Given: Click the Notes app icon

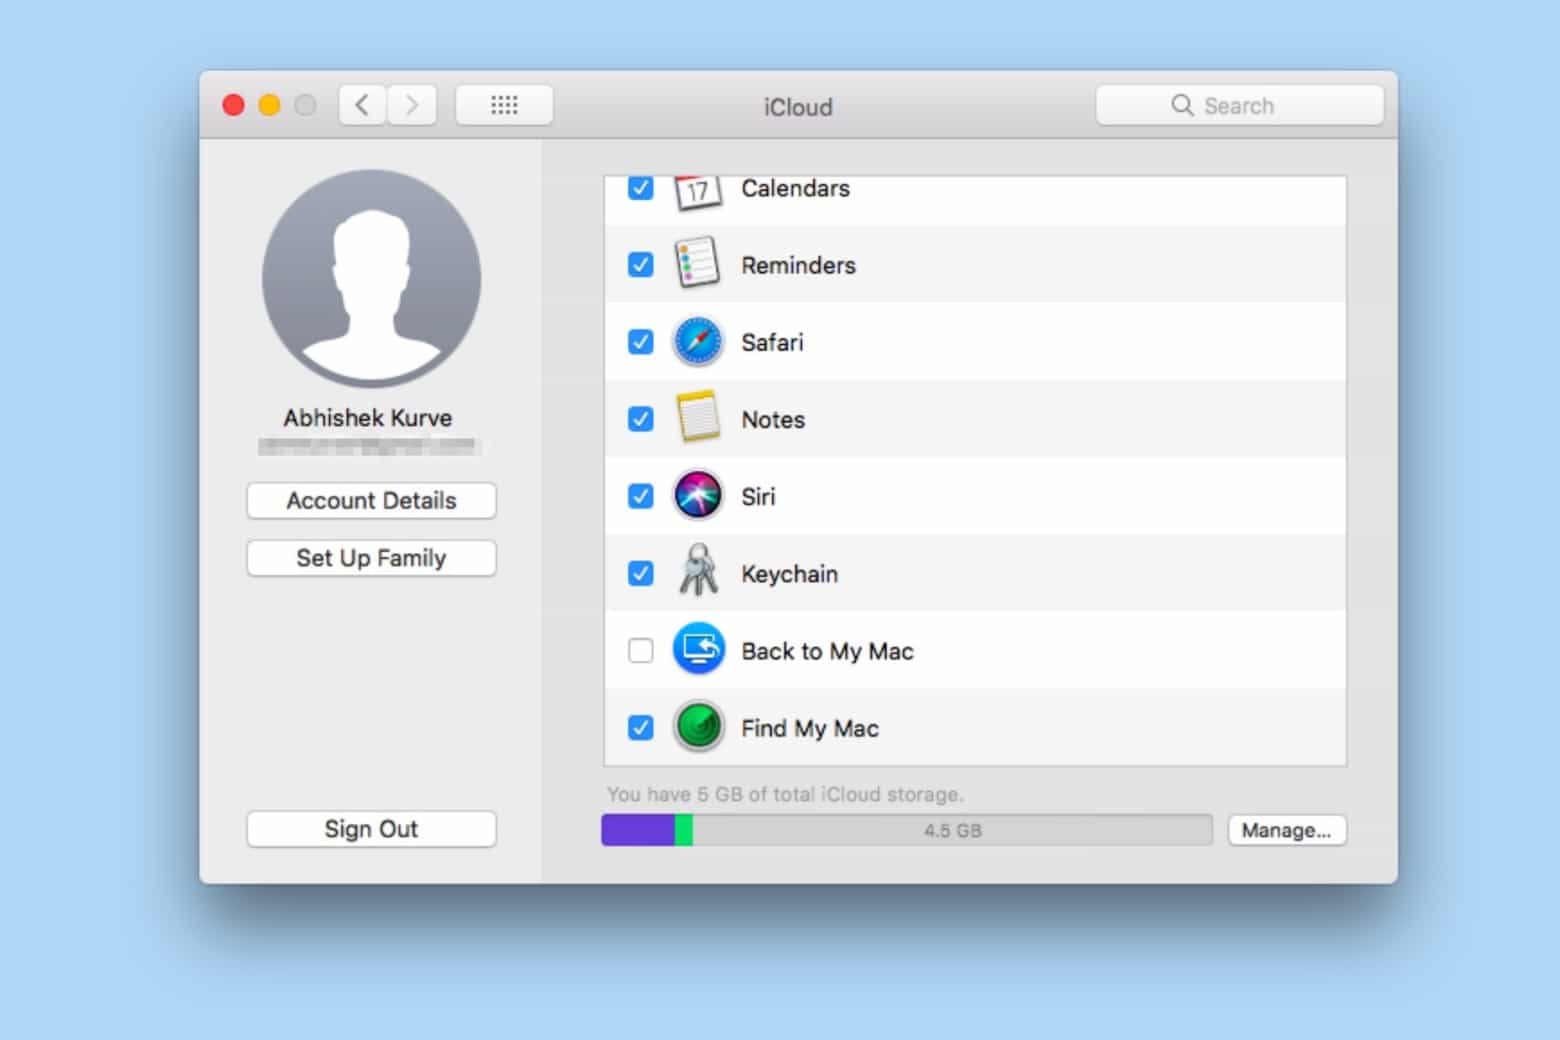Looking at the screenshot, I should [697, 419].
